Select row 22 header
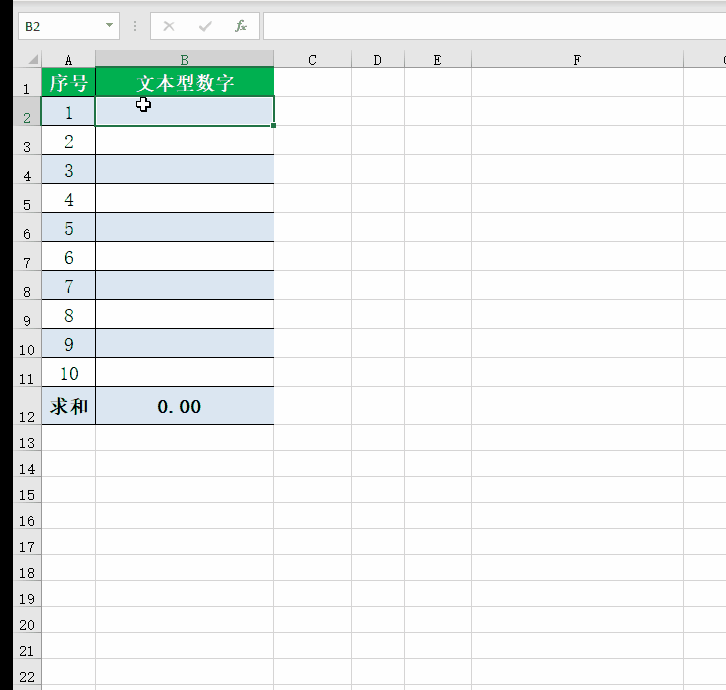 [27, 672]
